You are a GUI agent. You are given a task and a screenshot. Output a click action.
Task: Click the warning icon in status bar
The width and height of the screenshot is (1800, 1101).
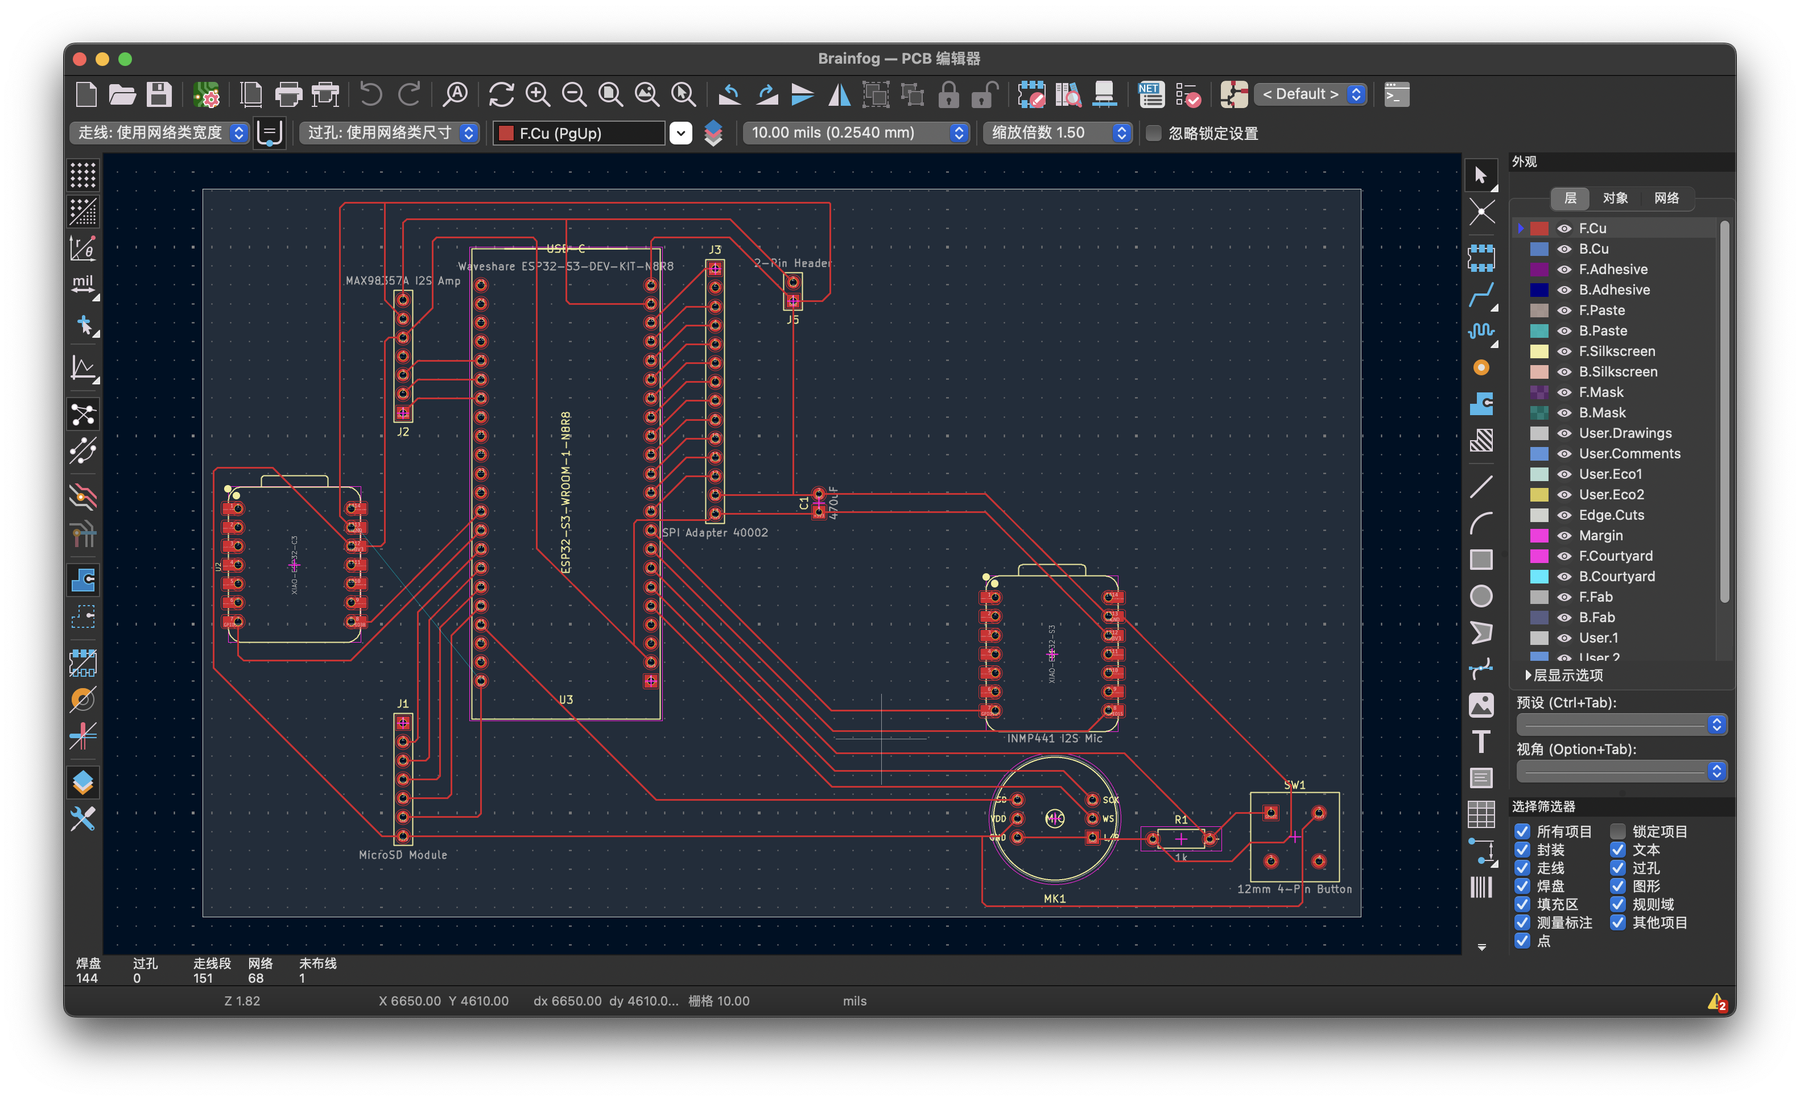(x=1716, y=1002)
